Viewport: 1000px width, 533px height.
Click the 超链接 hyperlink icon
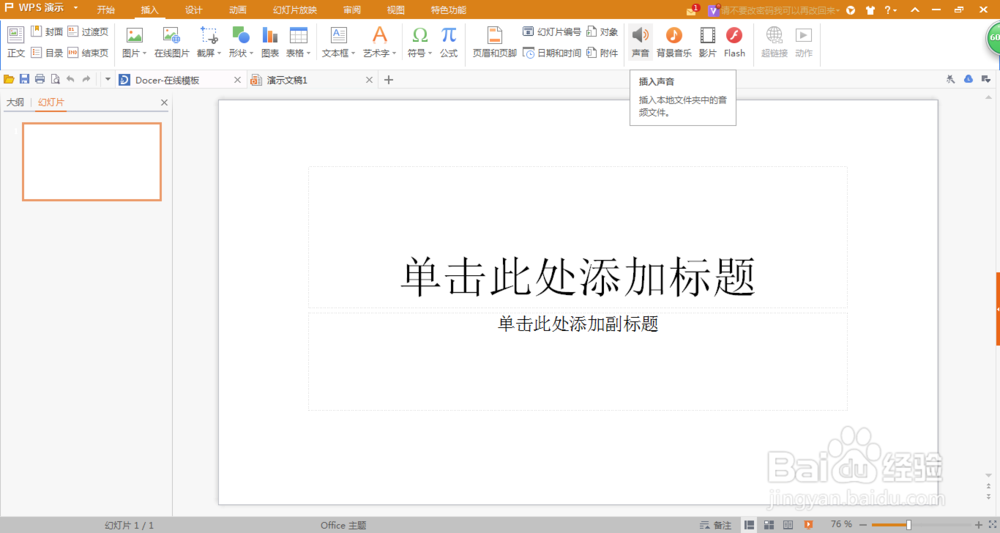click(774, 34)
